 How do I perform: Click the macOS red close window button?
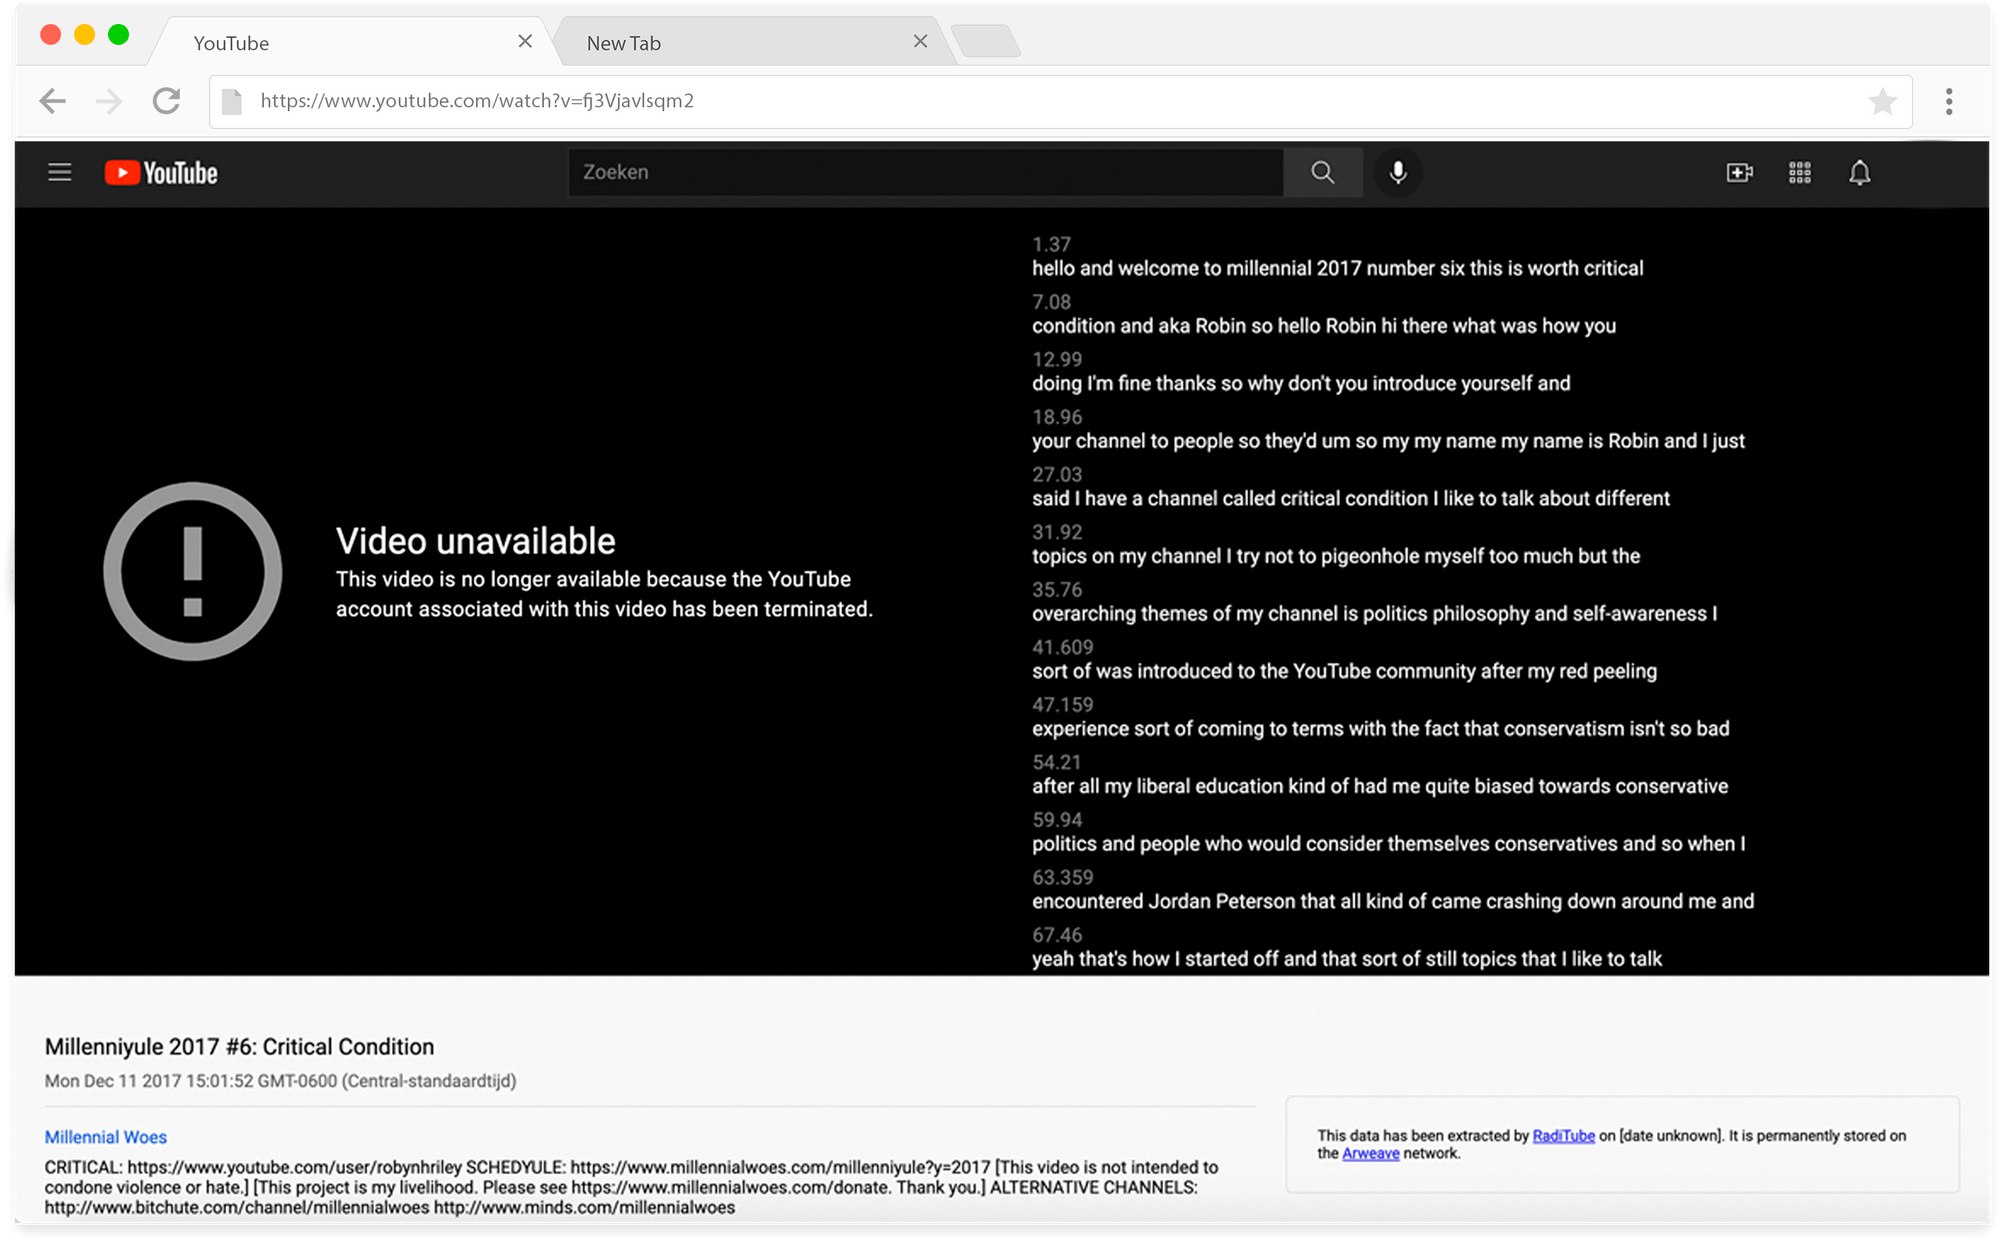(x=51, y=35)
